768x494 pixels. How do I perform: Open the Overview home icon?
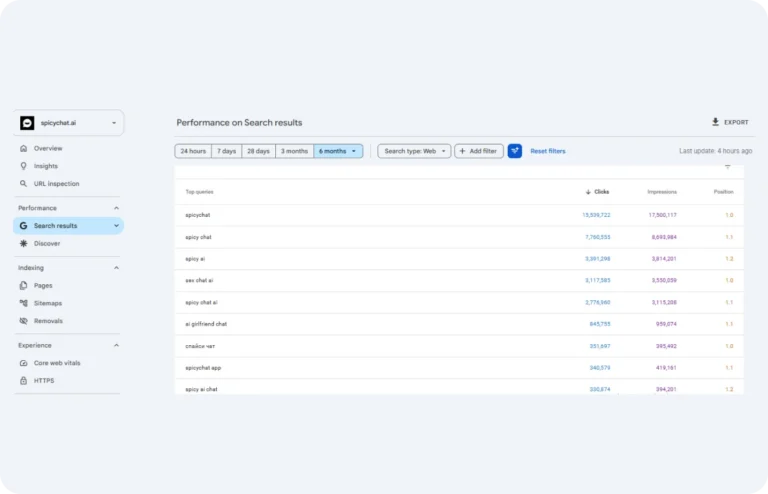pyautogui.click(x=23, y=148)
